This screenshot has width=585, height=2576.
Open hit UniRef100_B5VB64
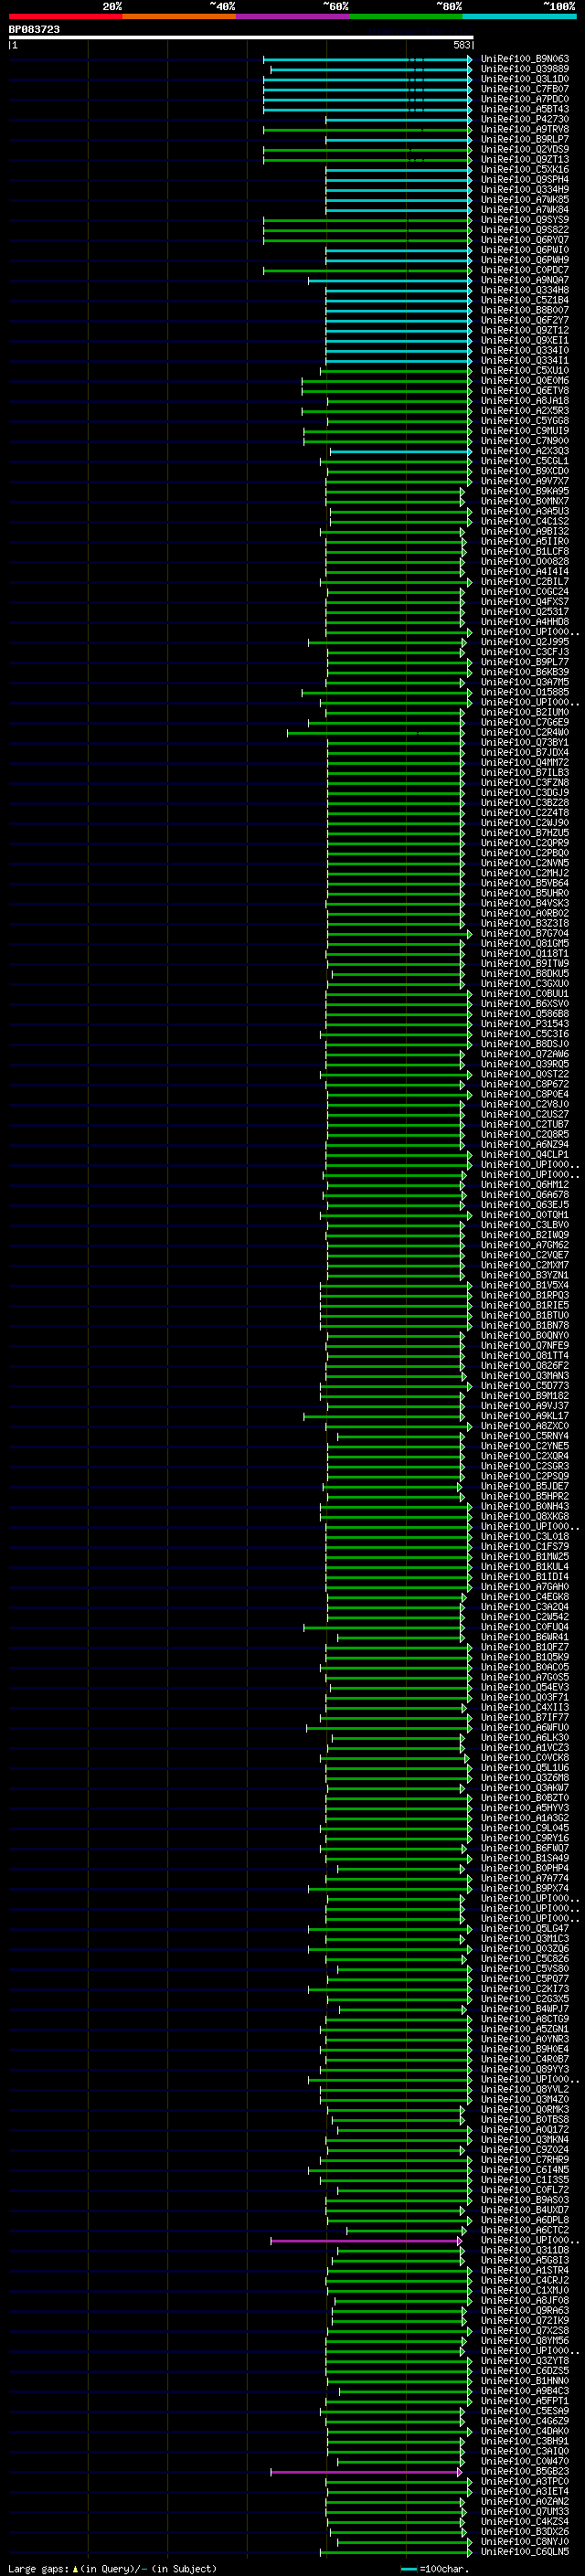525,883
